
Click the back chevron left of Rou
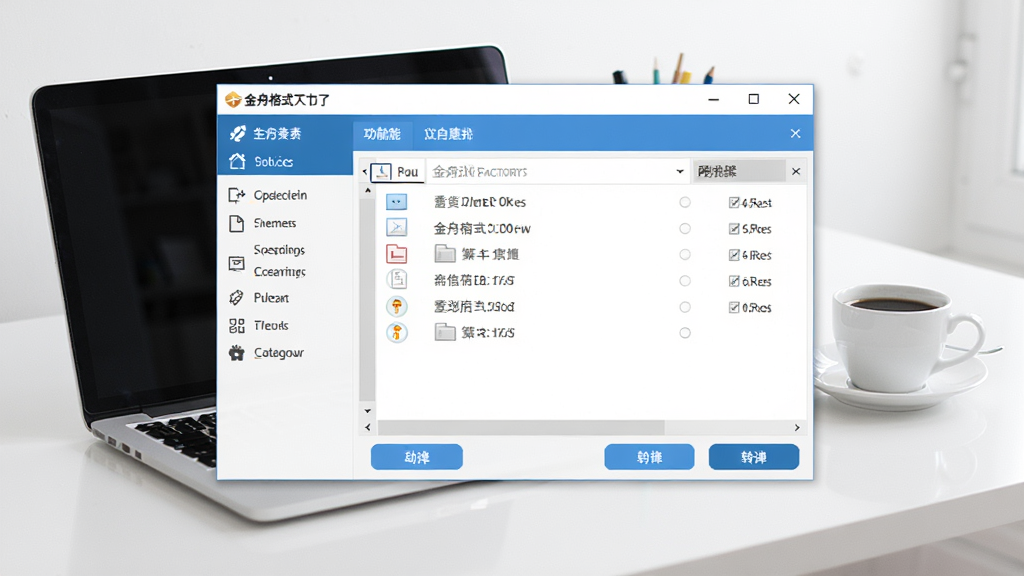[364, 172]
